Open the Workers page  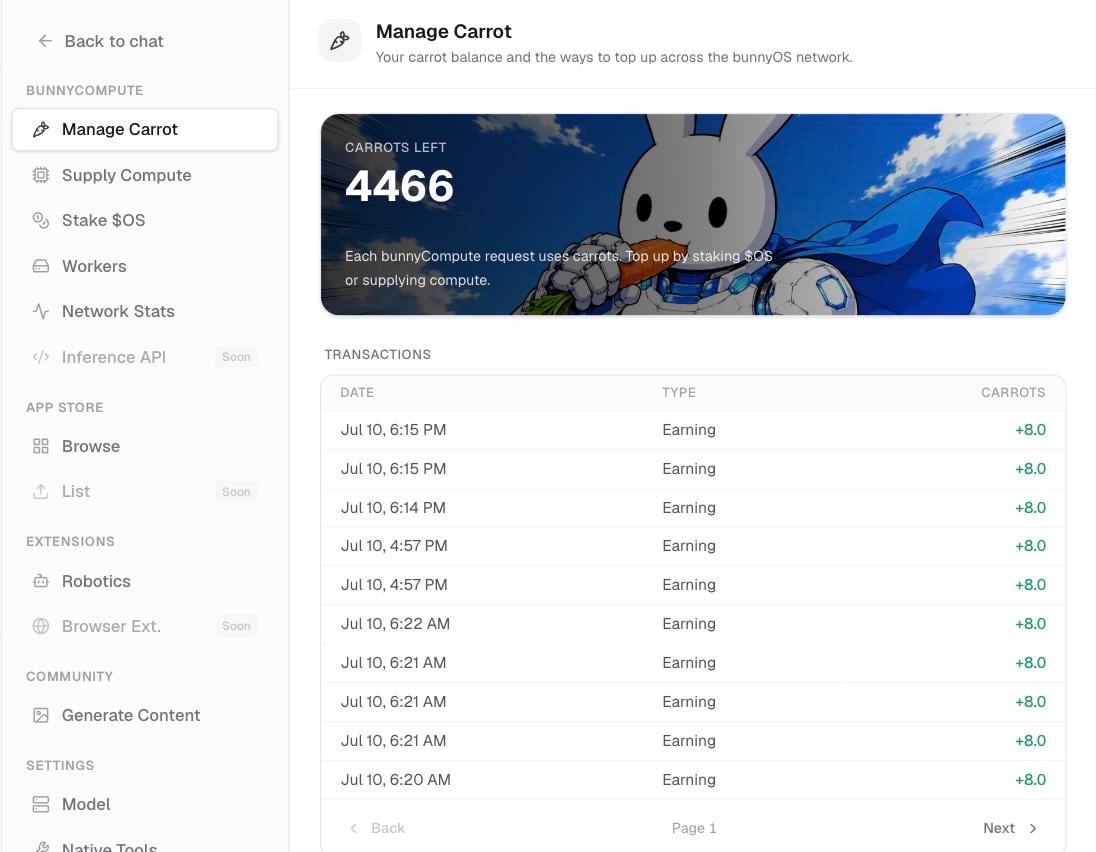point(145,266)
